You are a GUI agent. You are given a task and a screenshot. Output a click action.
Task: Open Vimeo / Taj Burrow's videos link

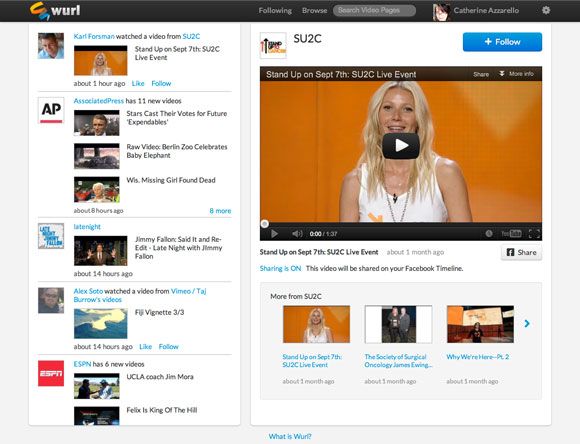click(140, 295)
